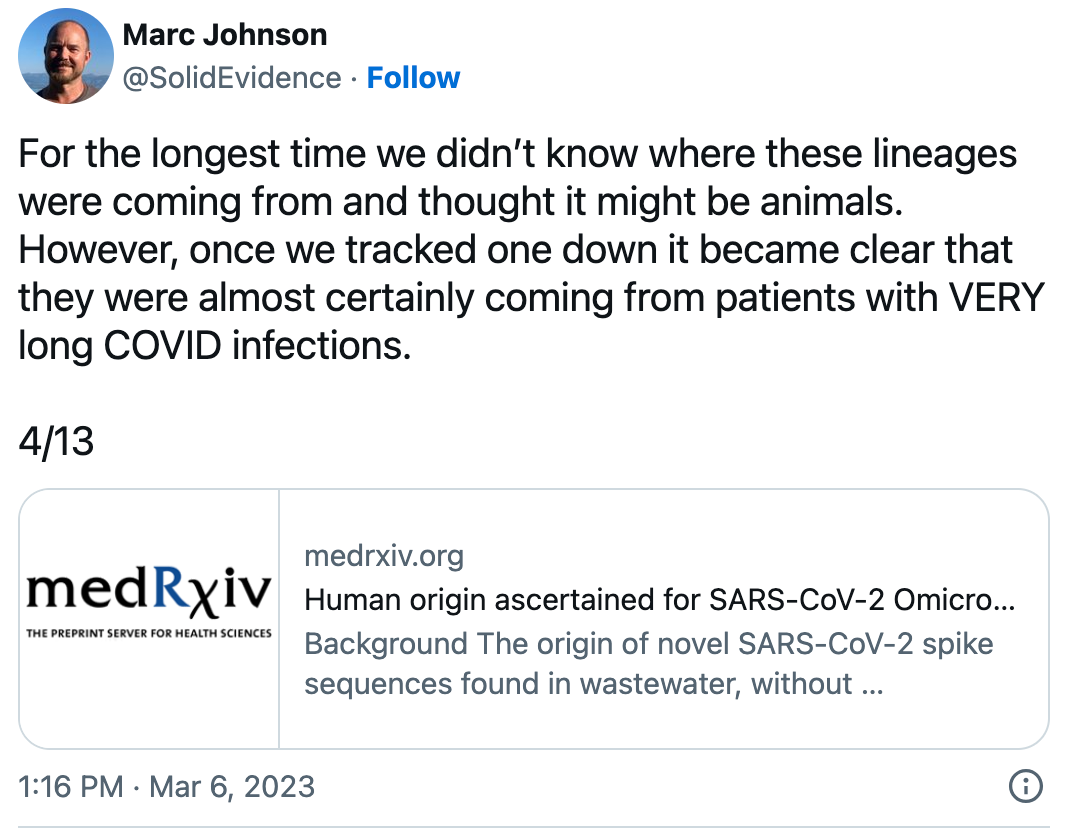Select the 4/13 thread counter text

tap(56, 441)
